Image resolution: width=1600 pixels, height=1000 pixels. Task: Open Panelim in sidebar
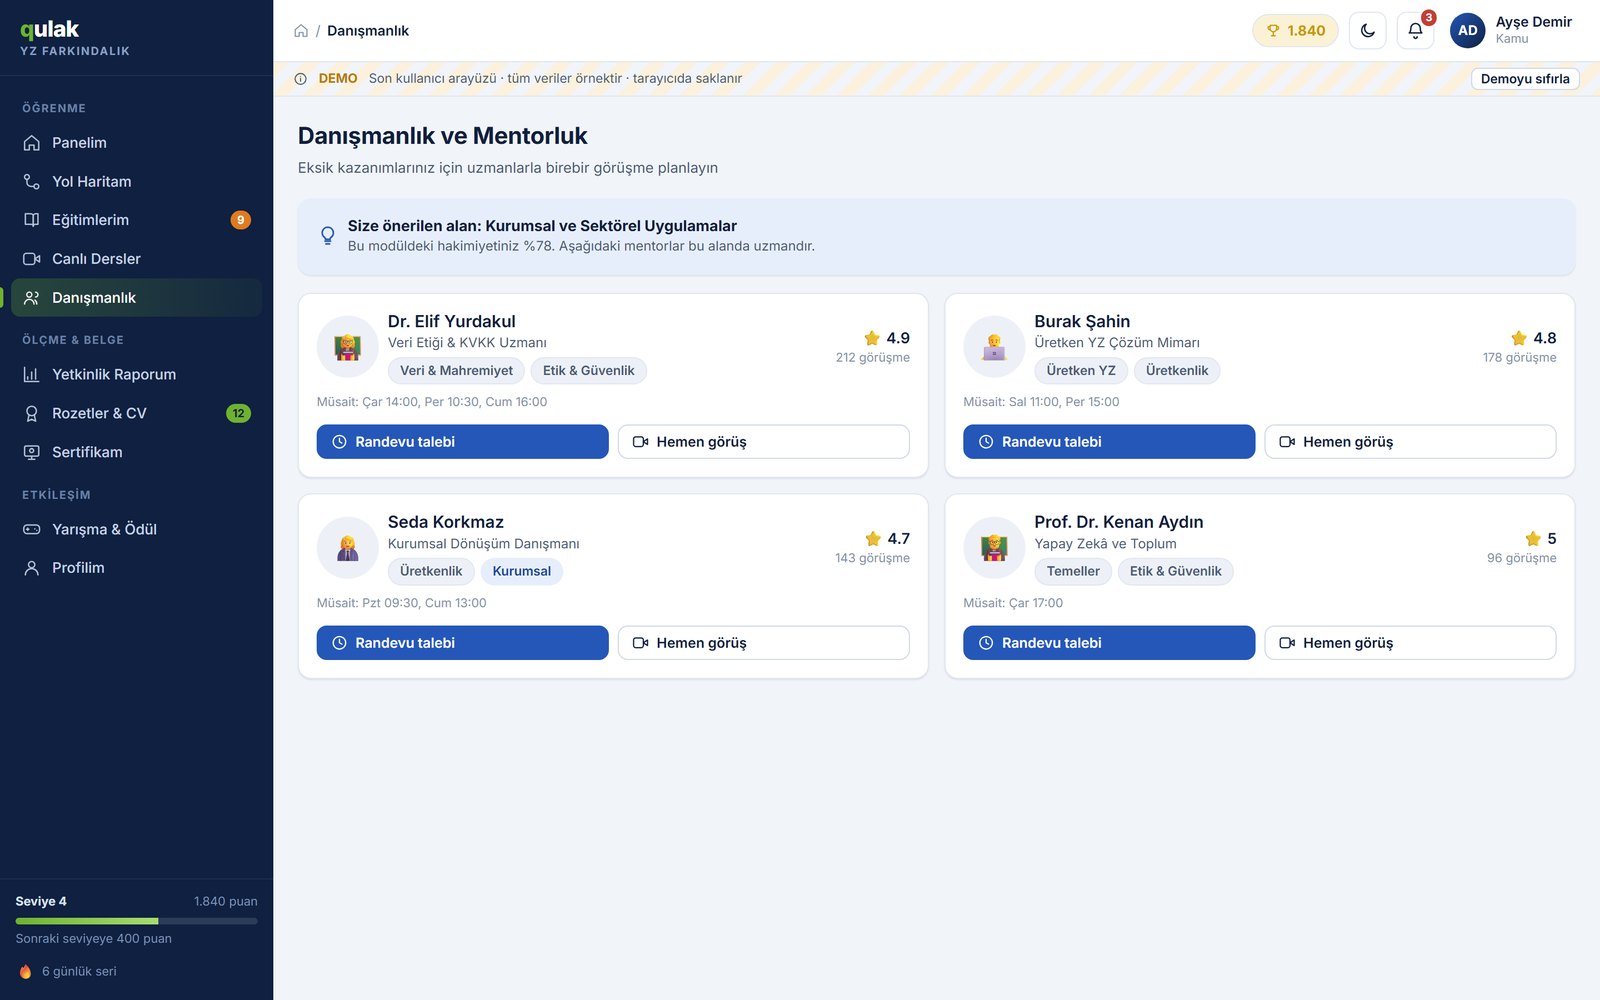click(x=136, y=143)
